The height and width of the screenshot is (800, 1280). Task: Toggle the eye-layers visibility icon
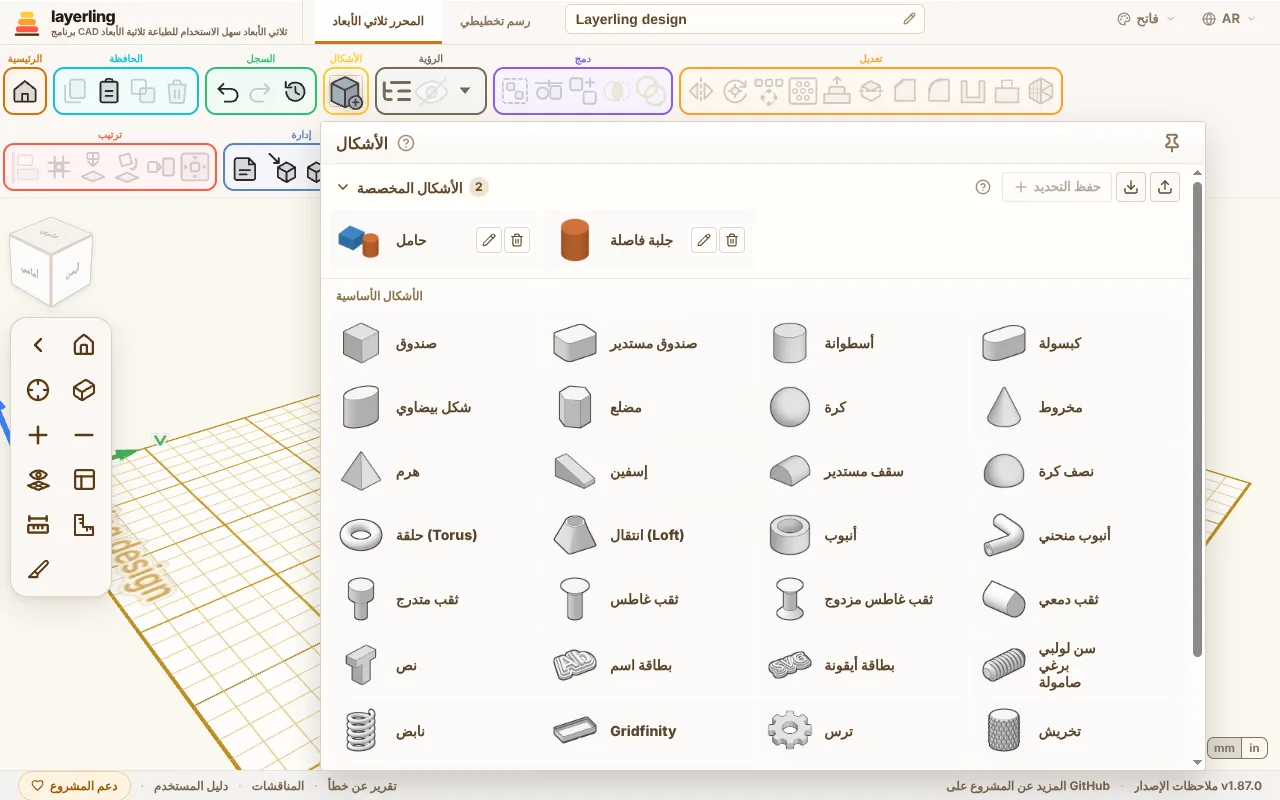[38, 480]
